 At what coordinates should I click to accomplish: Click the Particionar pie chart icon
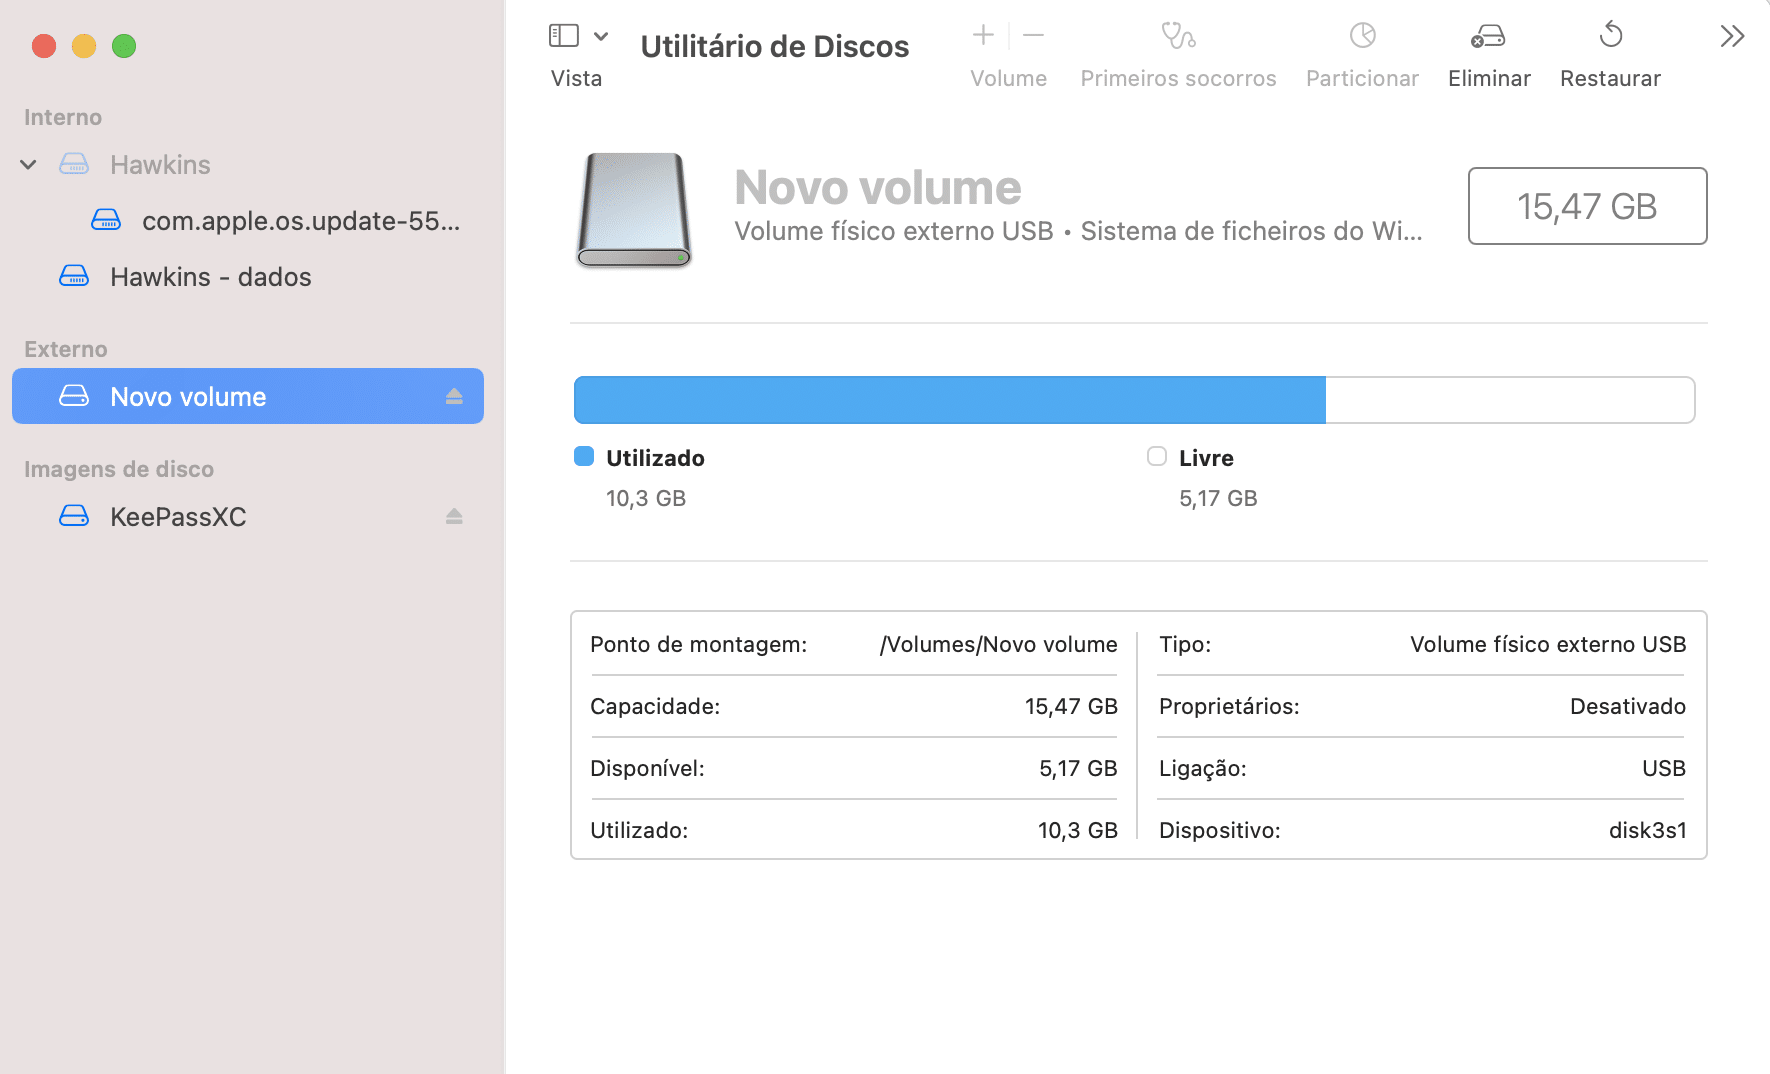[x=1362, y=36]
